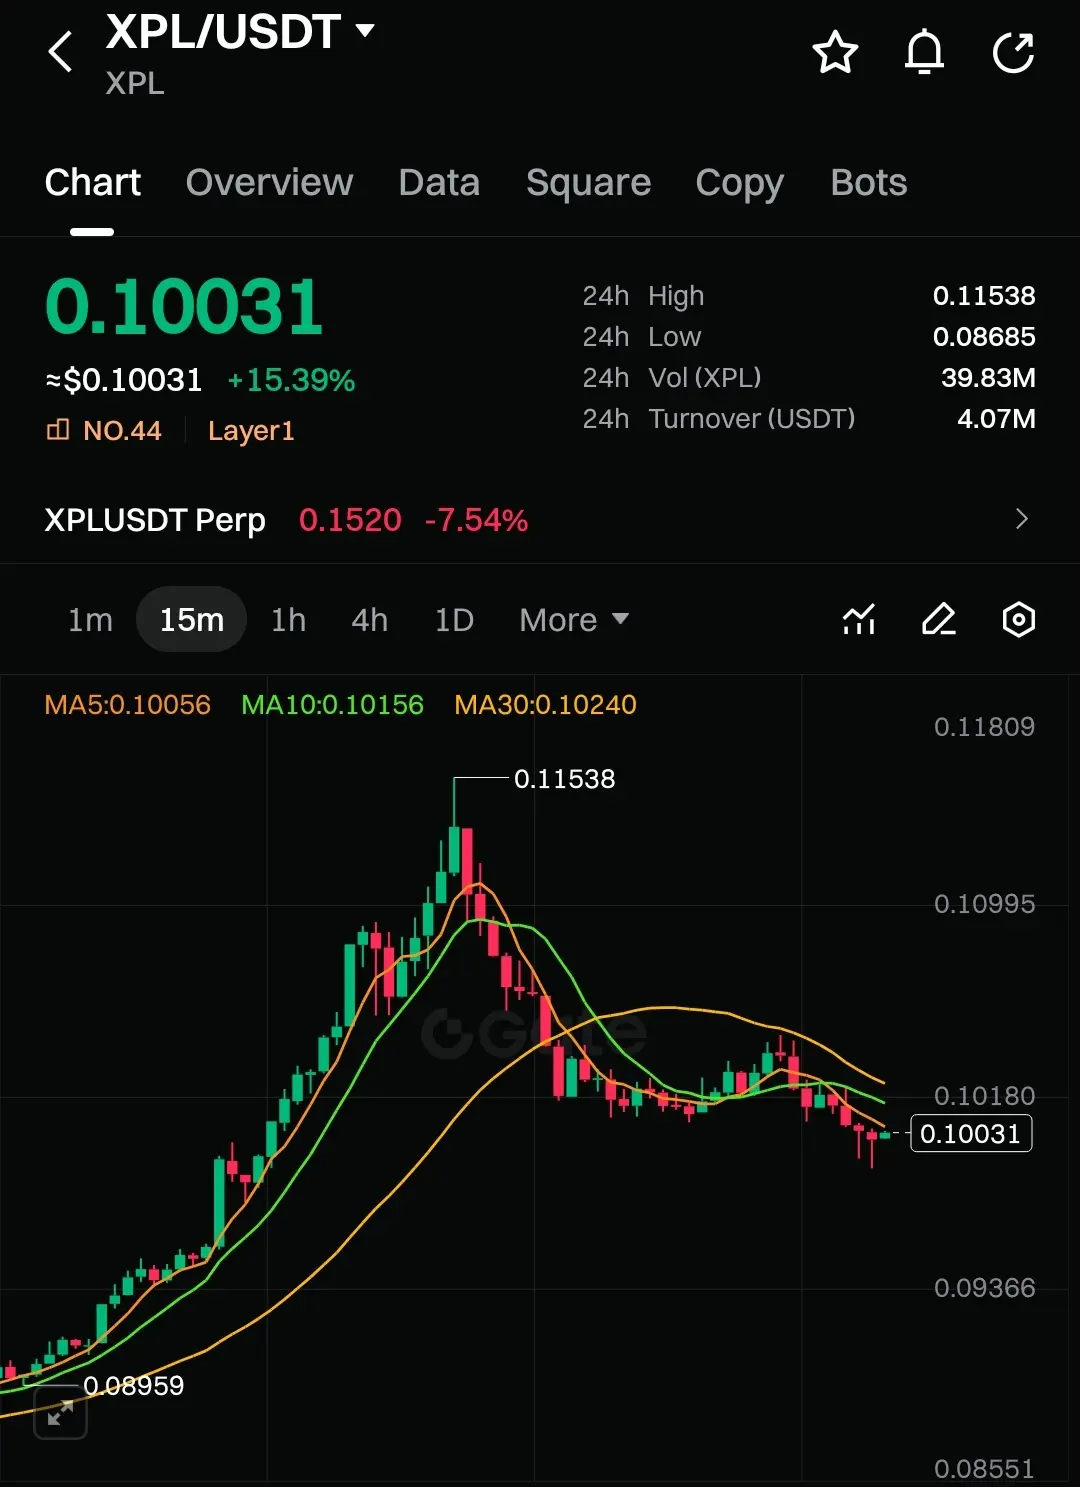1080x1487 pixels.
Task: Open the Square tab
Action: tap(588, 182)
